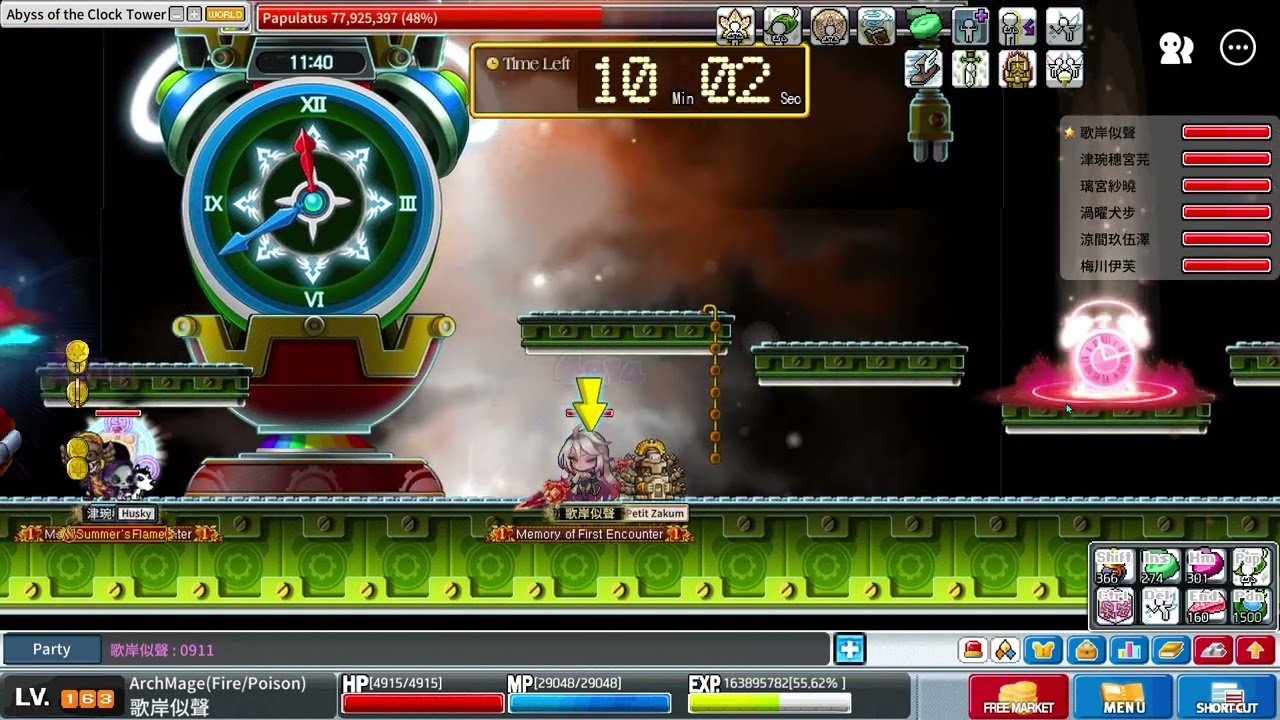The width and height of the screenshot is (1280, 720).
Task: Select party member 梅川伊芙 in list
Action: point(1168,266)
